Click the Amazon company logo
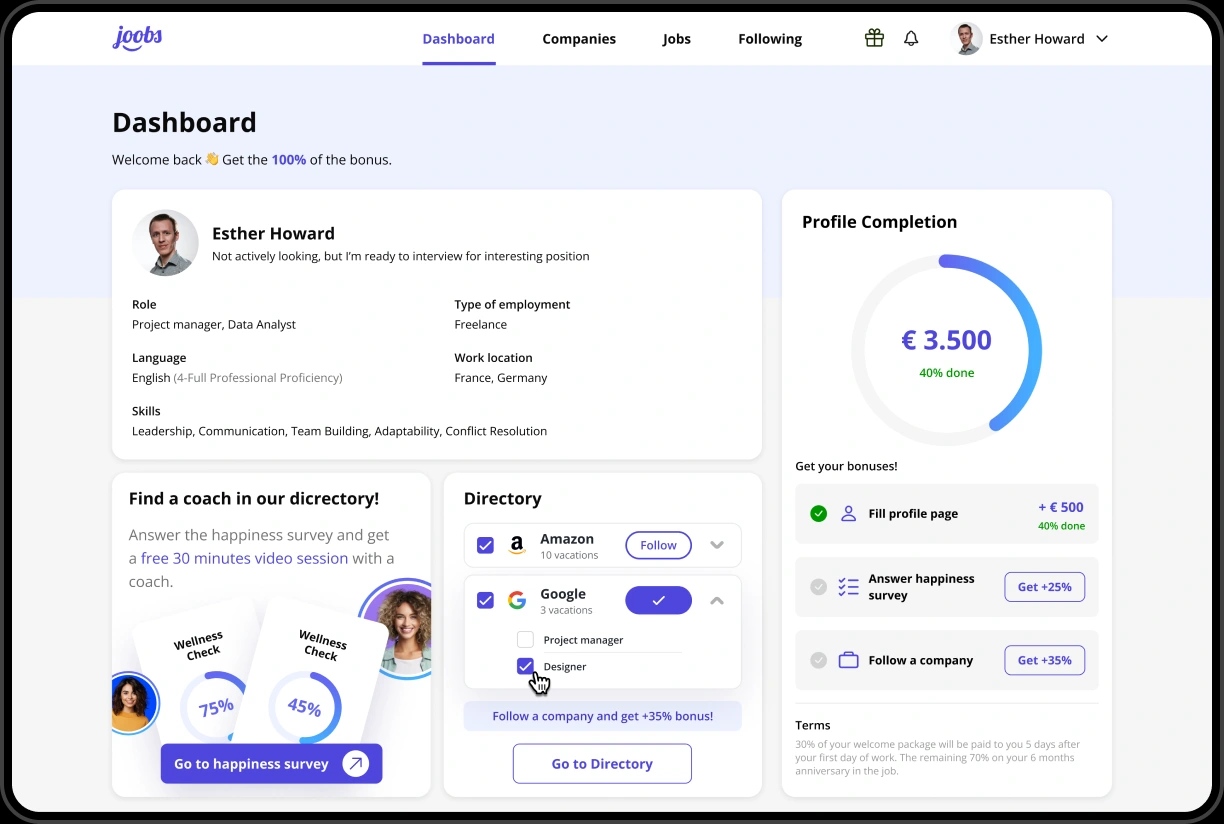The image size is (1224, 824). tap(517, 545)
